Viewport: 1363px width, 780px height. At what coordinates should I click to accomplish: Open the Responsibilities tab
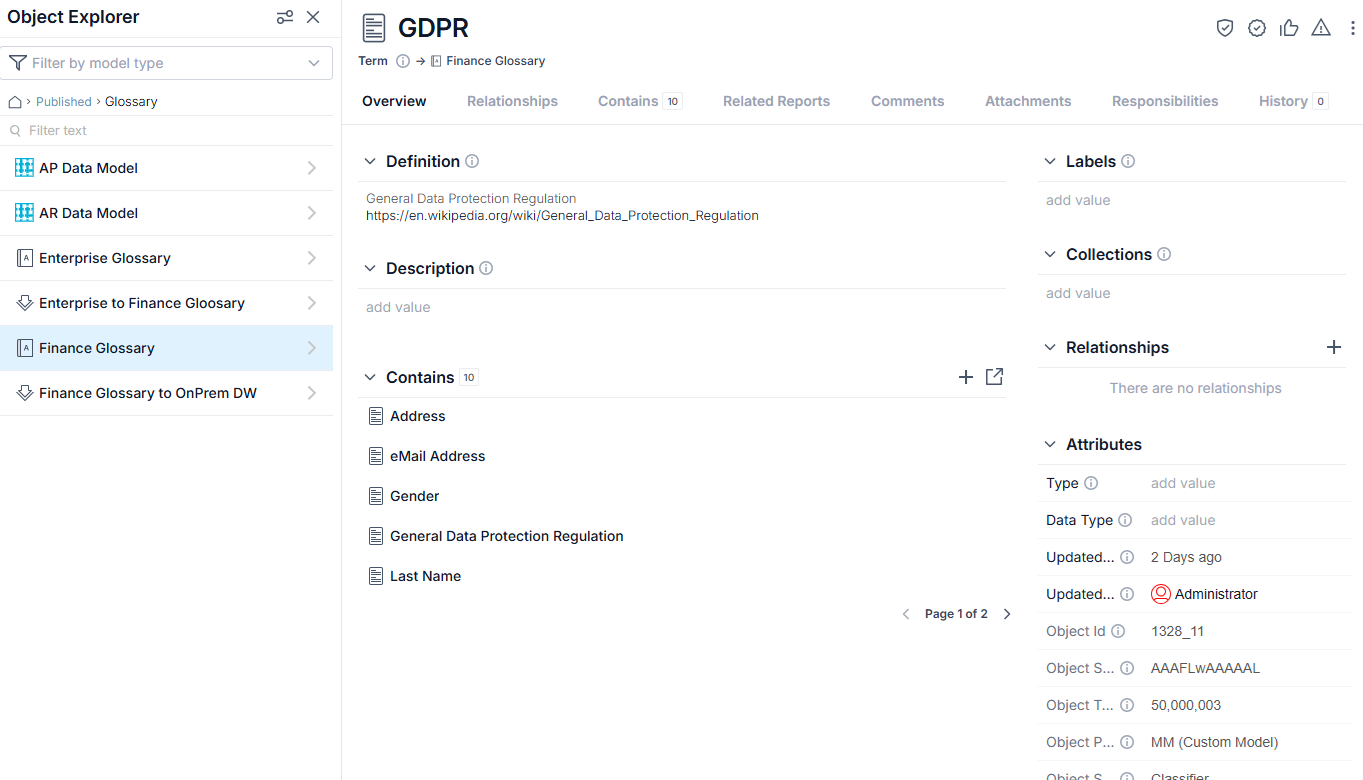pyautogui.click(x=1165, y=101)
